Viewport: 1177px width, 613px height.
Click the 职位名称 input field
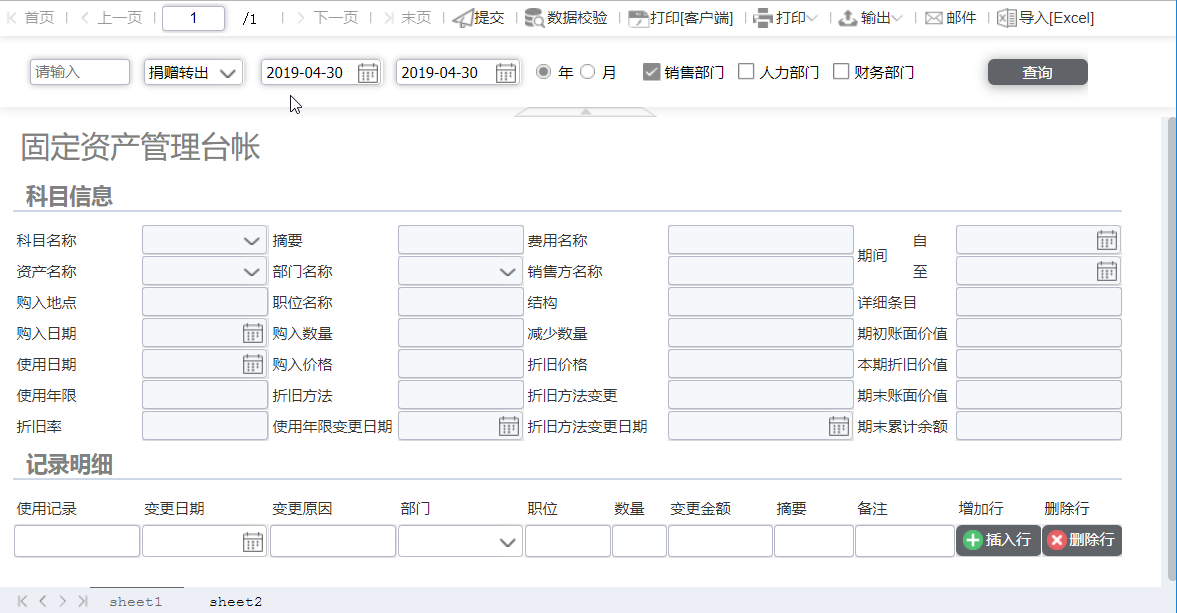tap(460, 302)
